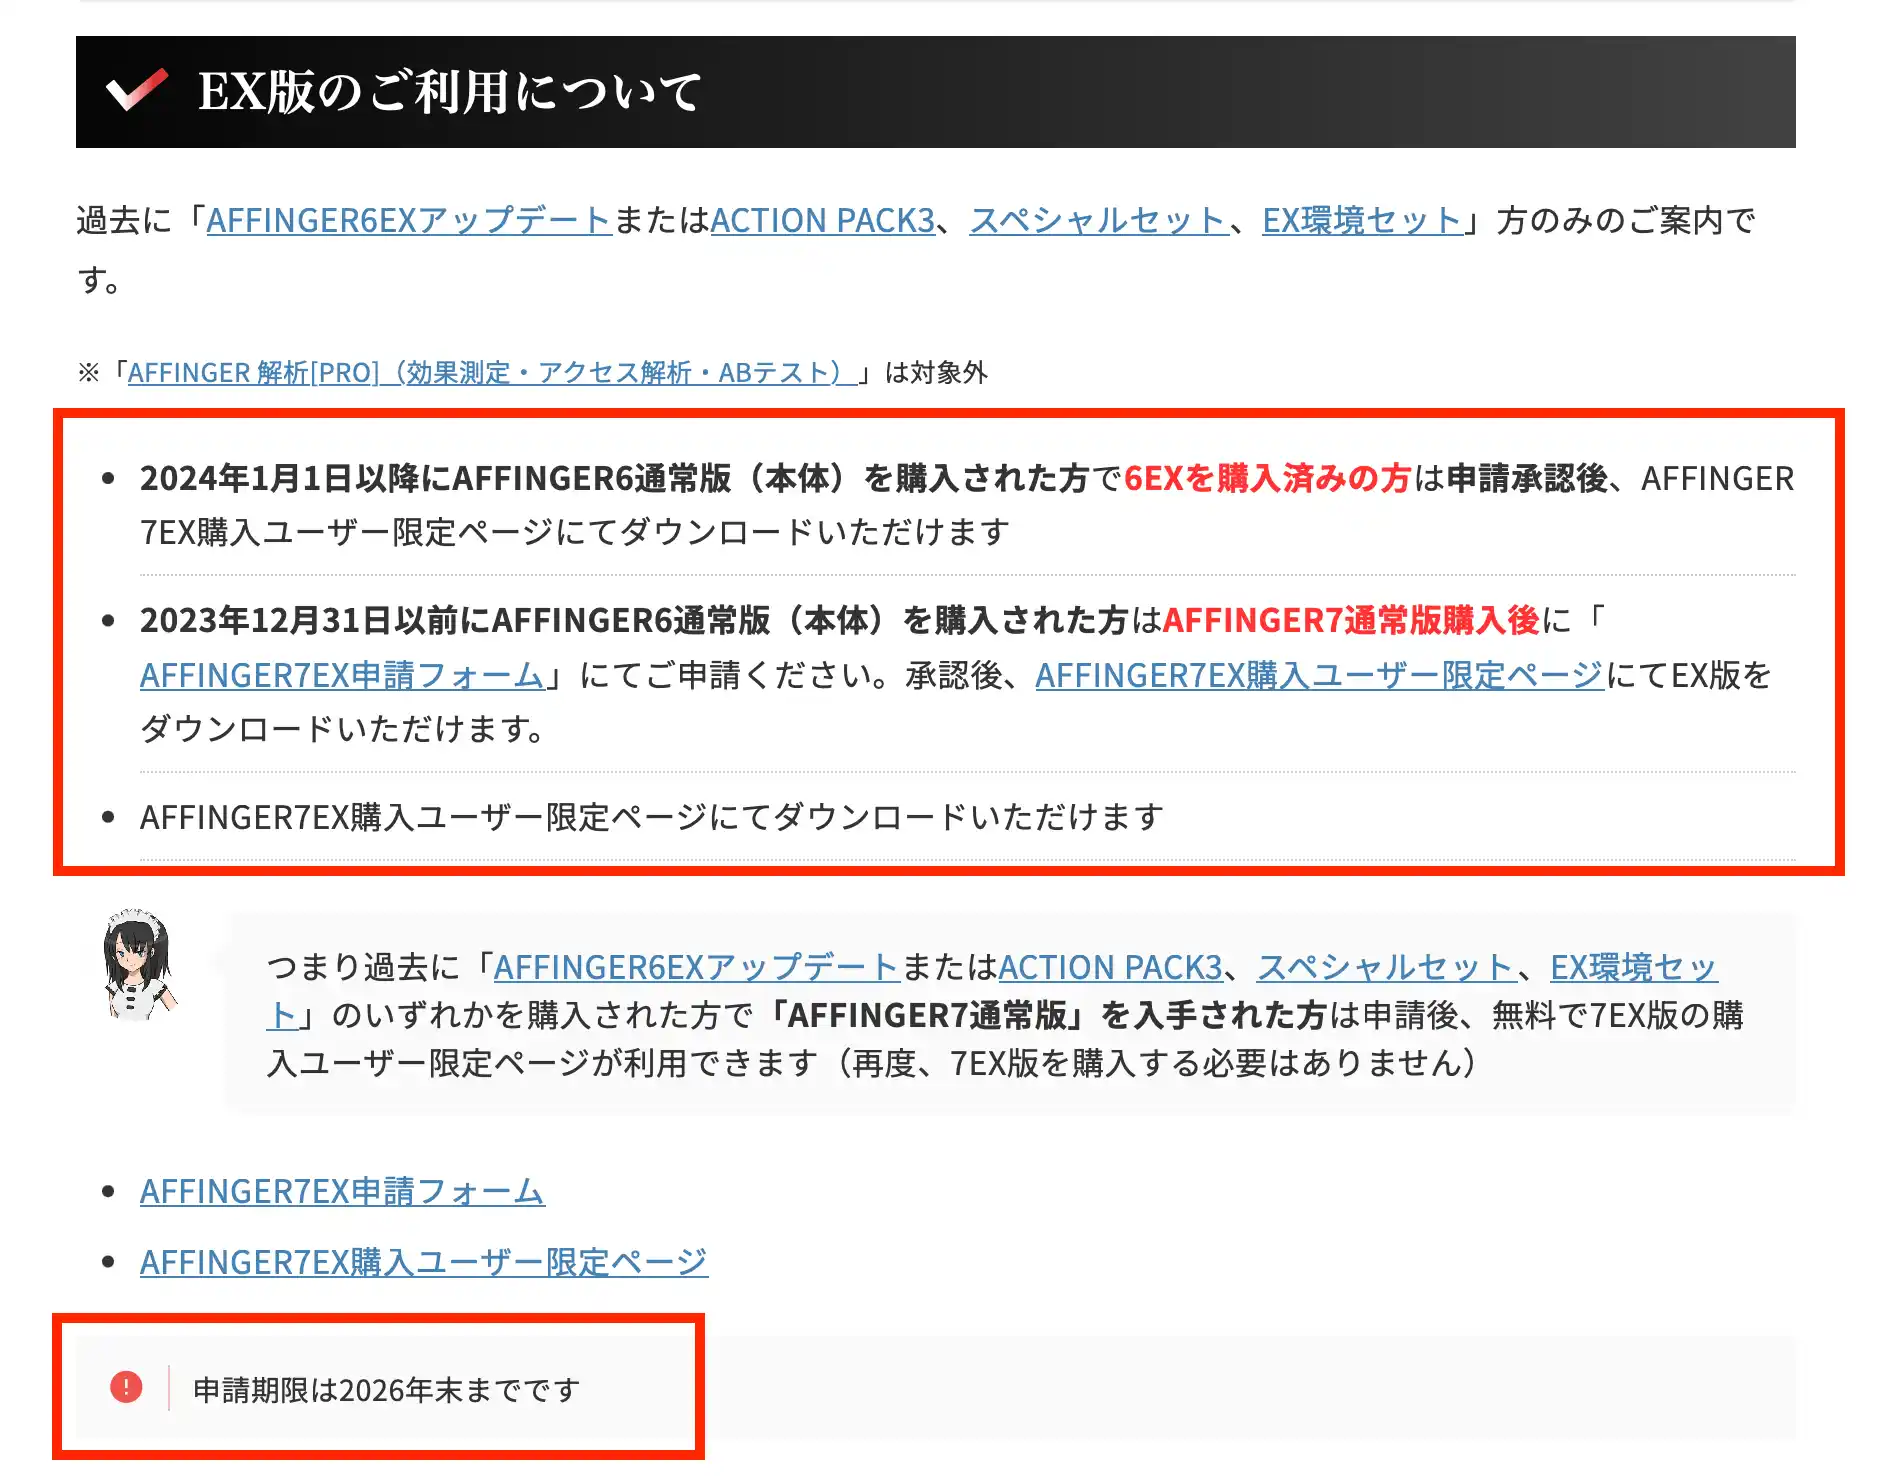Click the red AFFINGER7通常版購入後 text
1878x1478 pixels.
(x=1351, y=620)
